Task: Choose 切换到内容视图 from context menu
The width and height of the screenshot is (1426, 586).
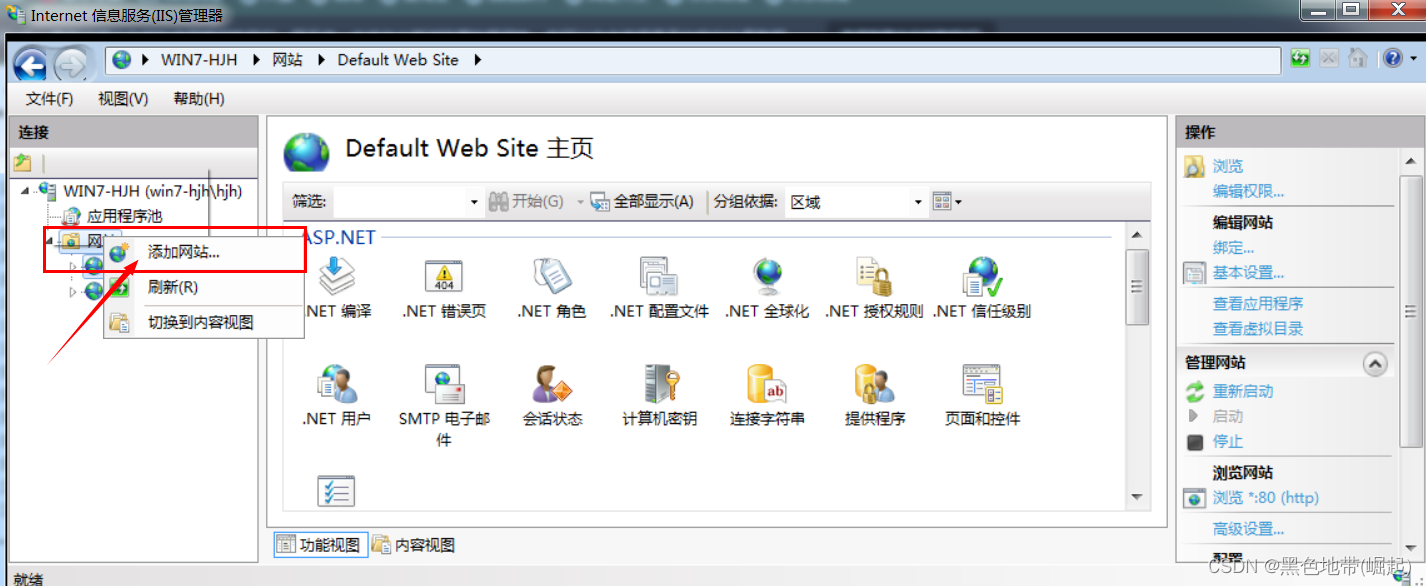Action: pos(204,322)
